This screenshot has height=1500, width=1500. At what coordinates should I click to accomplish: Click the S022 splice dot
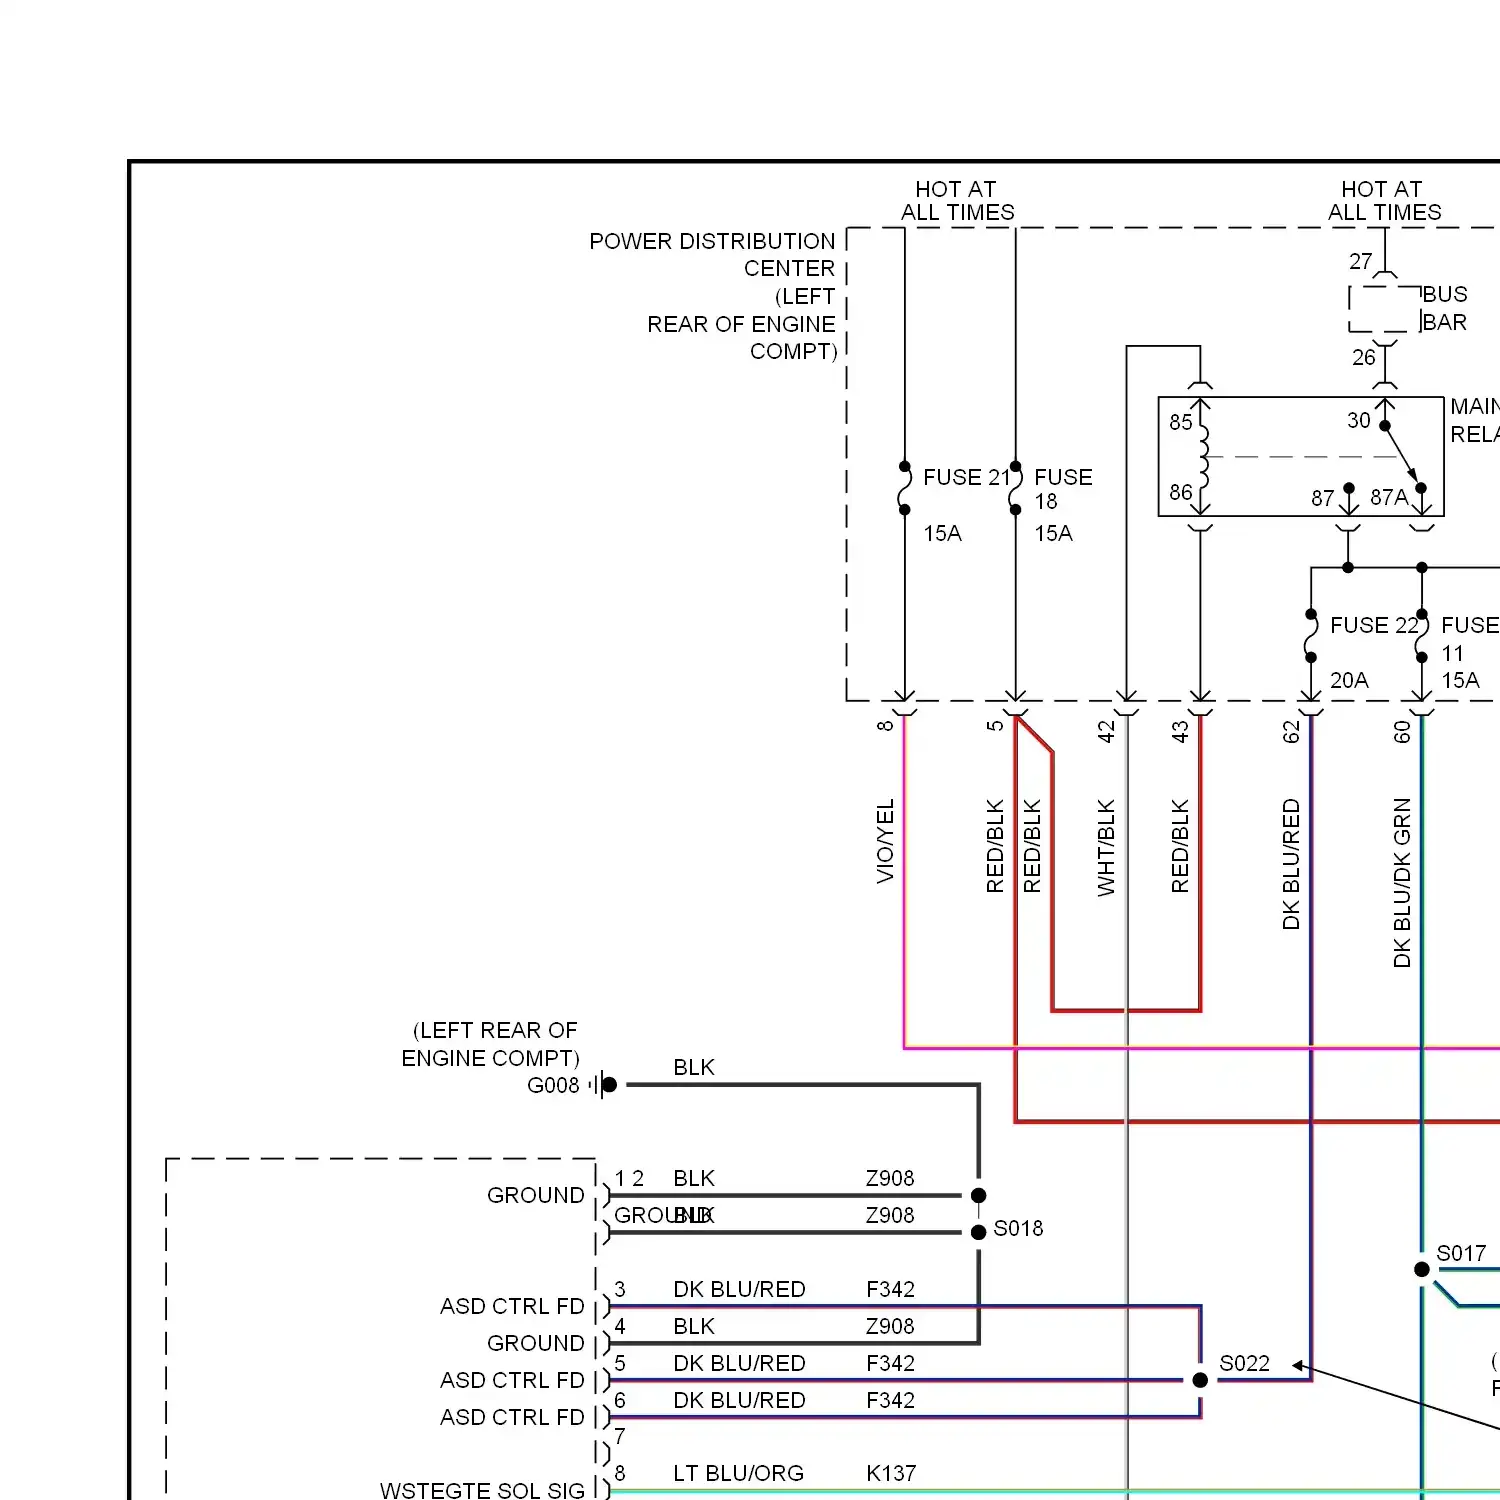[1200, 1380]
